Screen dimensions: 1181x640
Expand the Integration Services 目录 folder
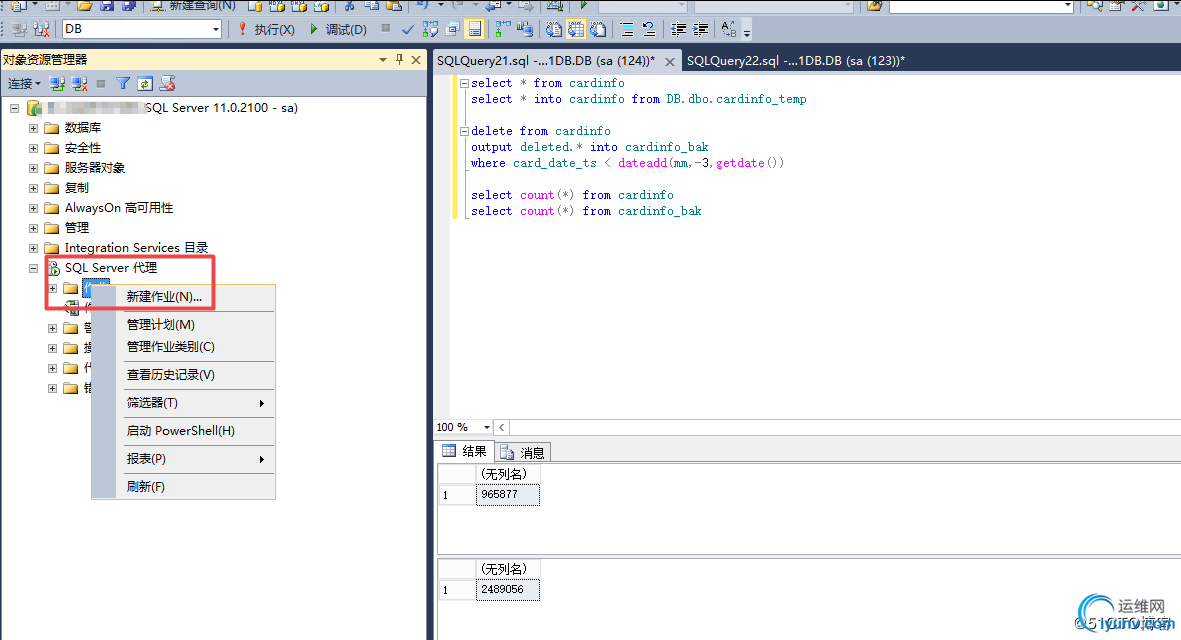(x=33, y=248)
